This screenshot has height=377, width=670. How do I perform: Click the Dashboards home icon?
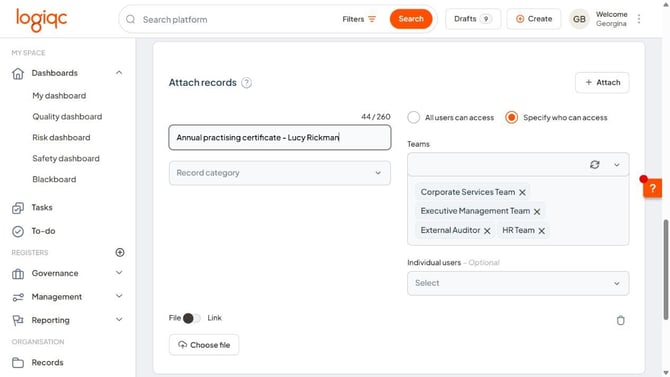(18, 74)
